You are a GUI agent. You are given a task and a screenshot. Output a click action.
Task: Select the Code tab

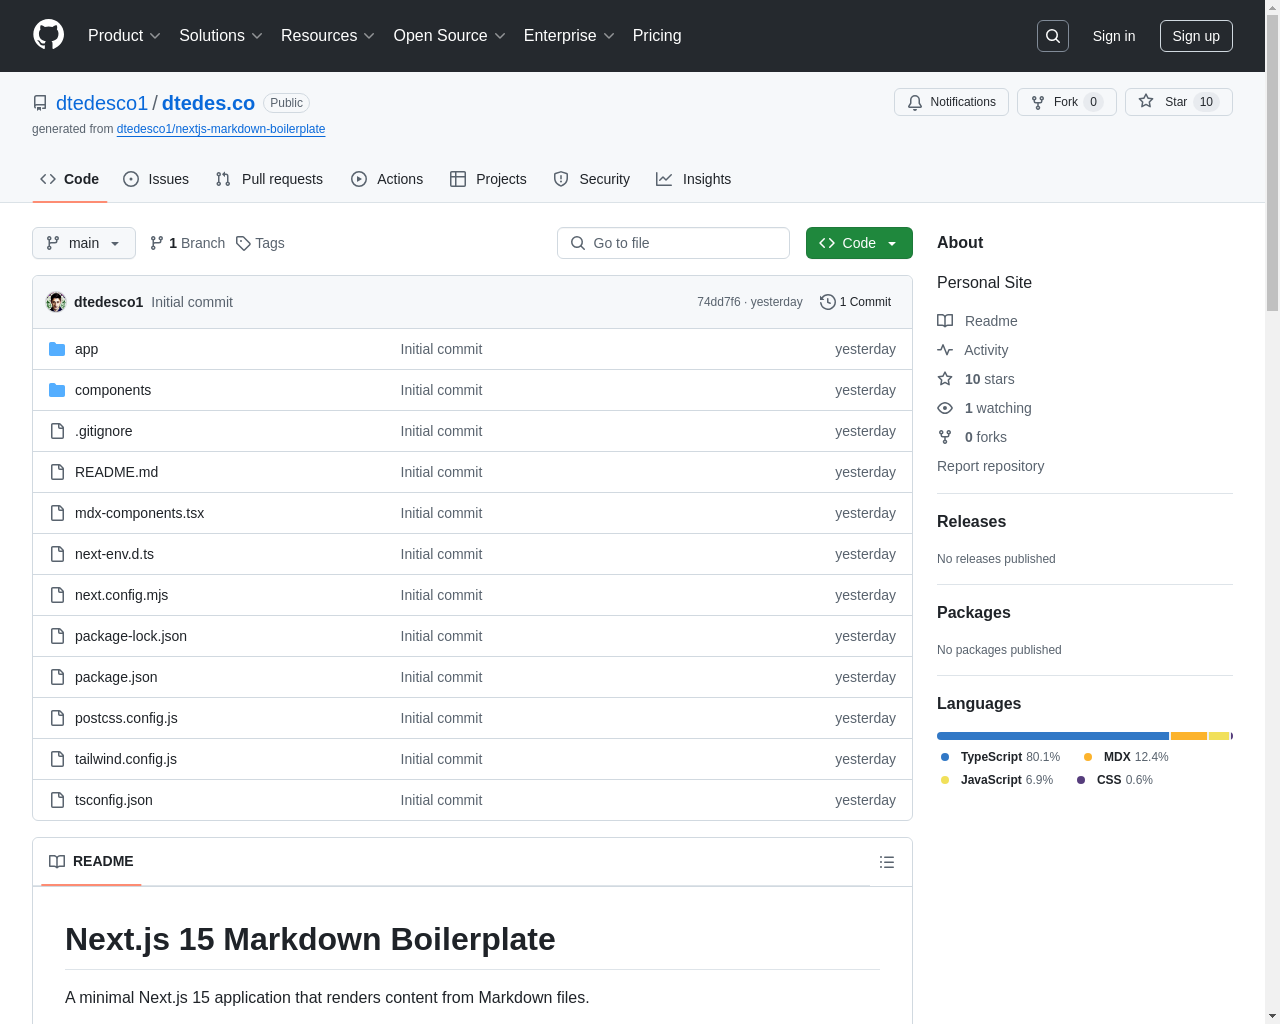pyautogui.click(x=70, y=179)
